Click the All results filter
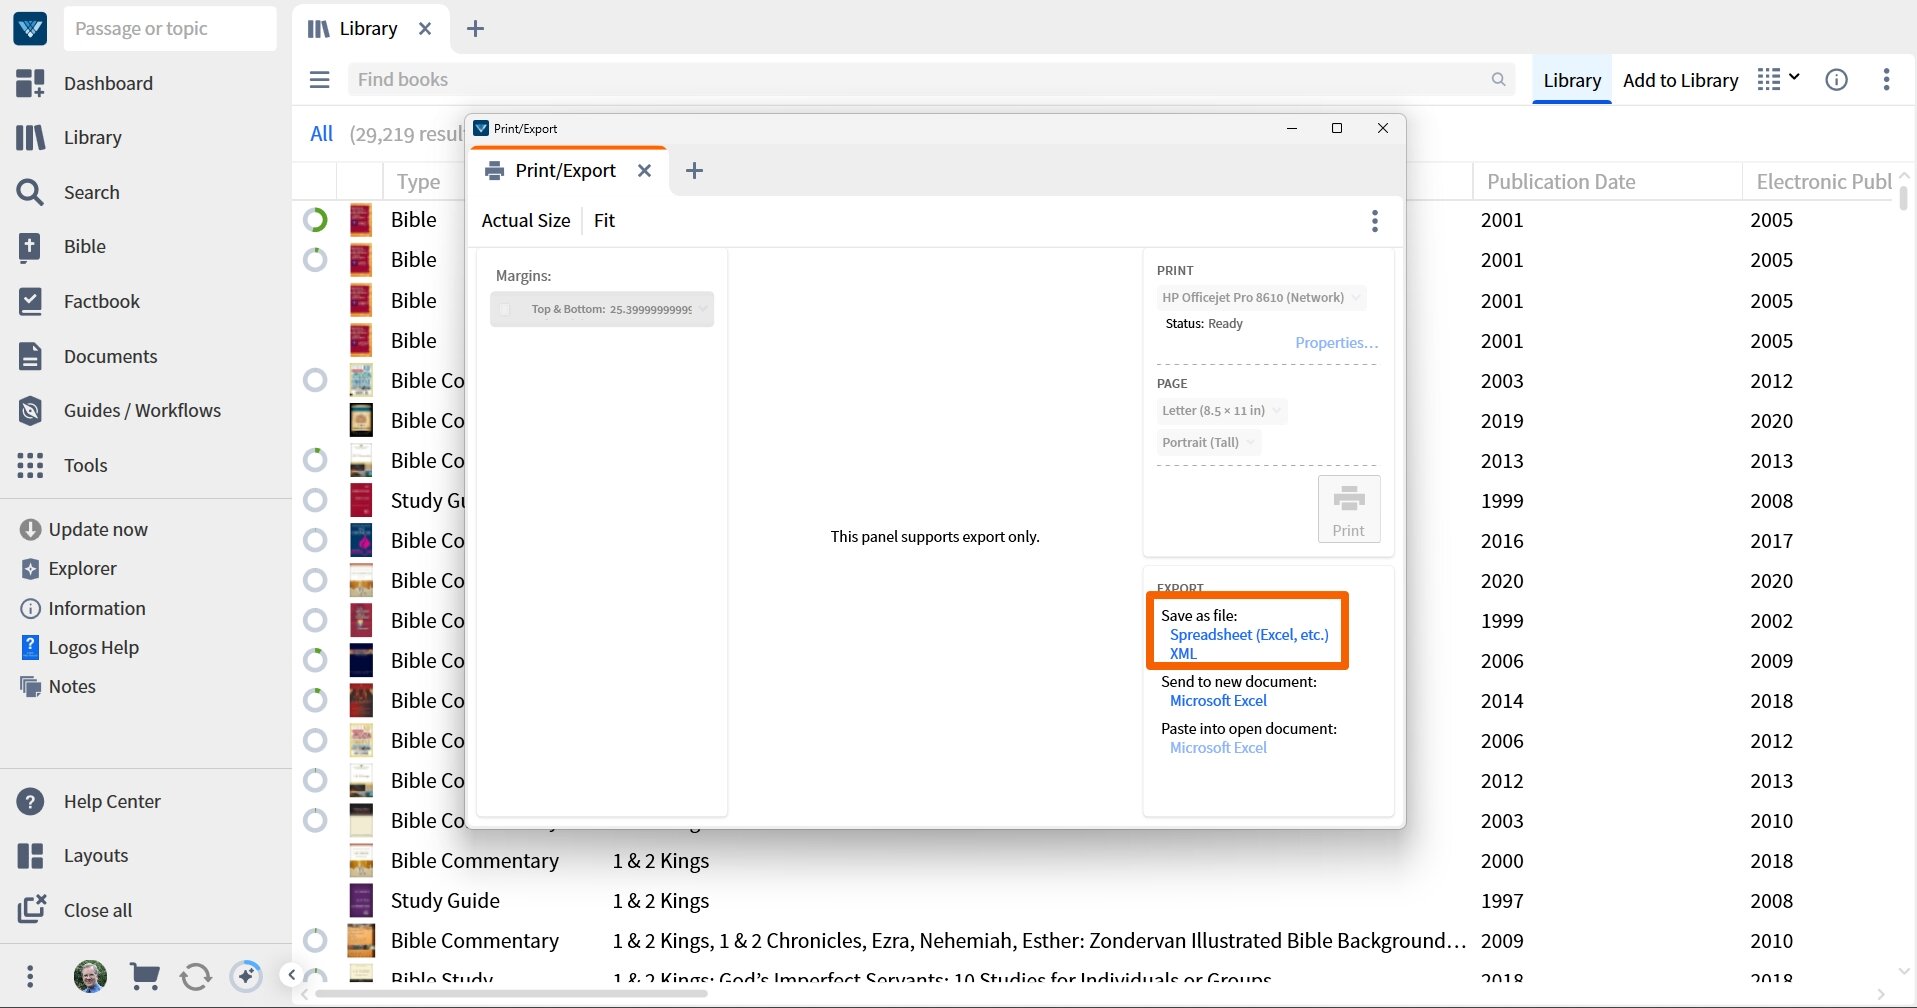1917x1008 pixels. (x=321, y=134)
